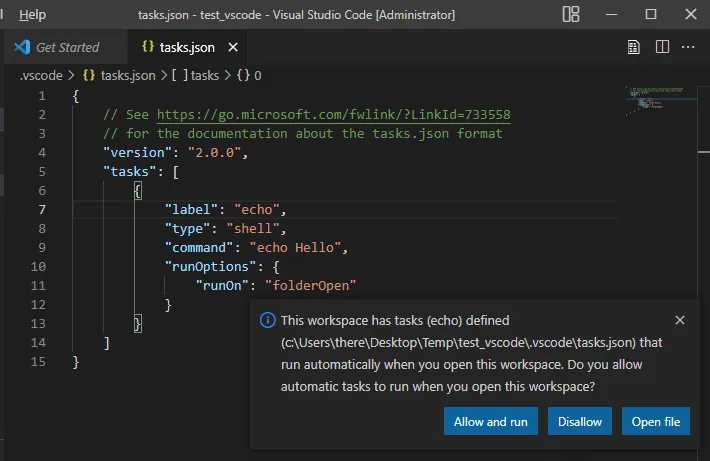Click line number 15 in the gutter

coord(38,361)
